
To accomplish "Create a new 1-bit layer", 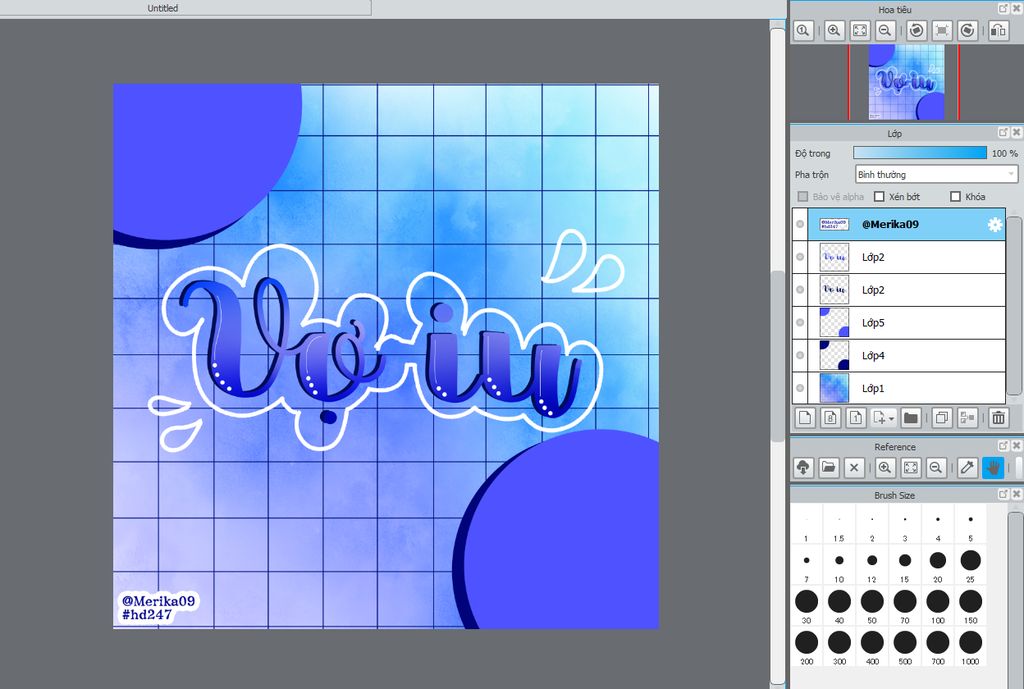I will [x=856, y=417].
